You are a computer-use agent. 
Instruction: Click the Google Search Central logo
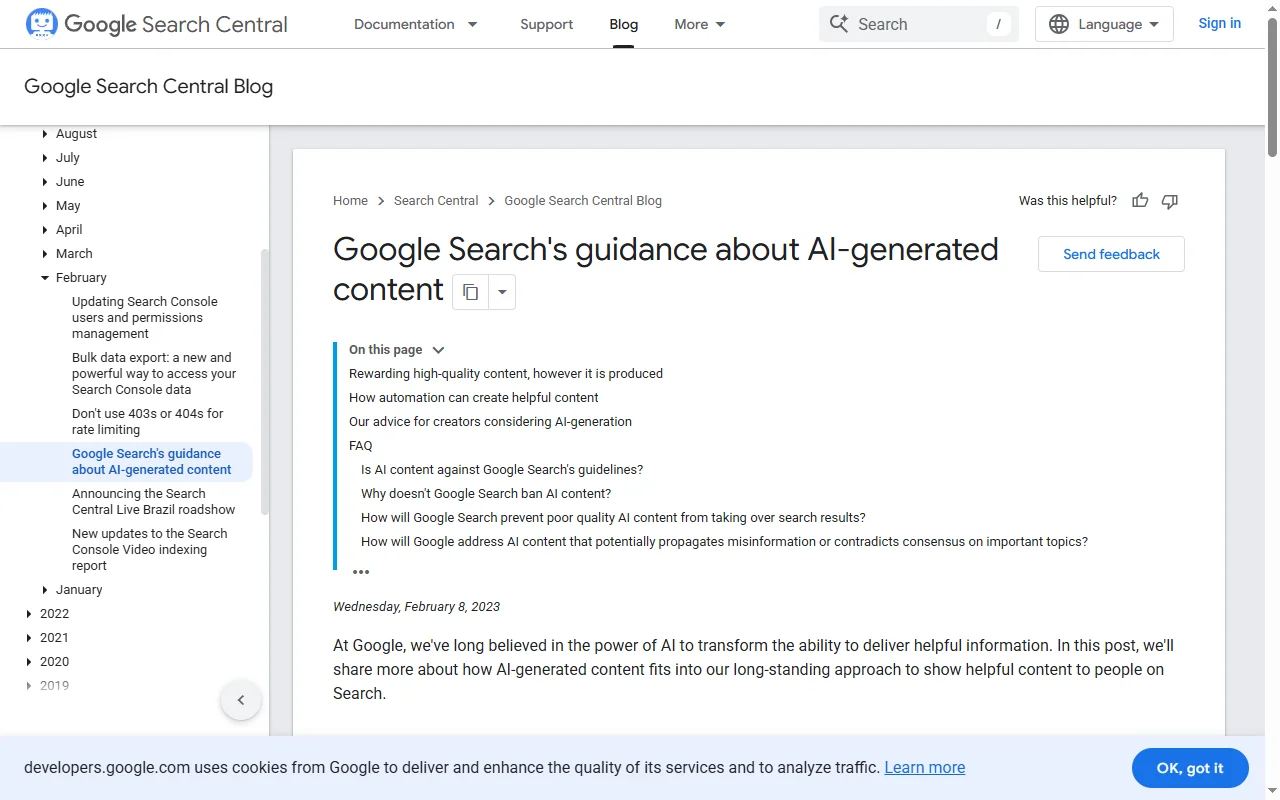(156, 24)
